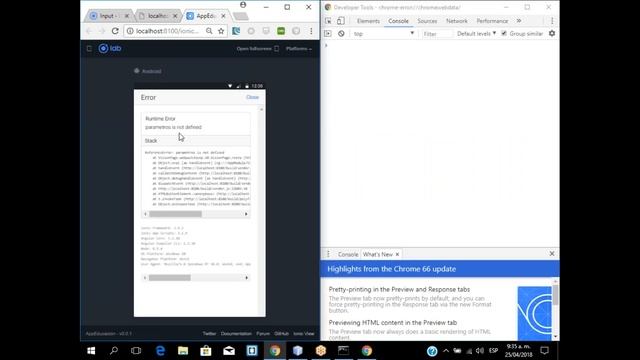Open the Documentation footer link
This screenshot has height=360, width=640.
(236, 333)
